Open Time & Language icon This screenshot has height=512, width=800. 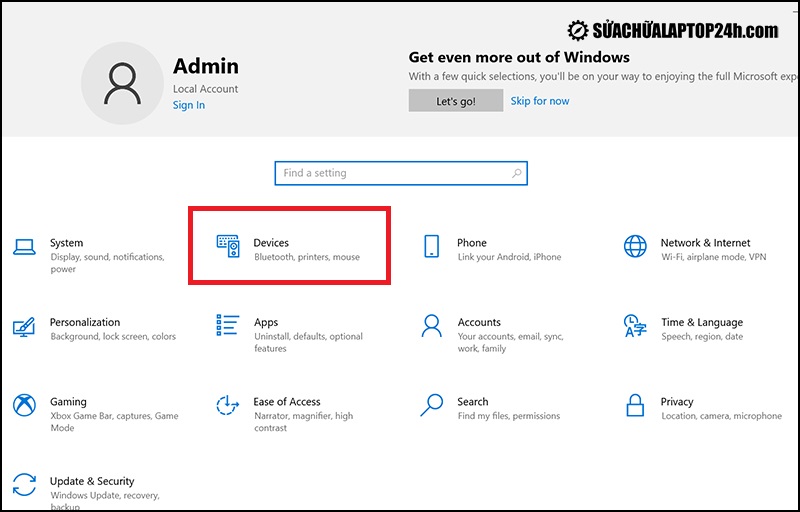[635, 326]
